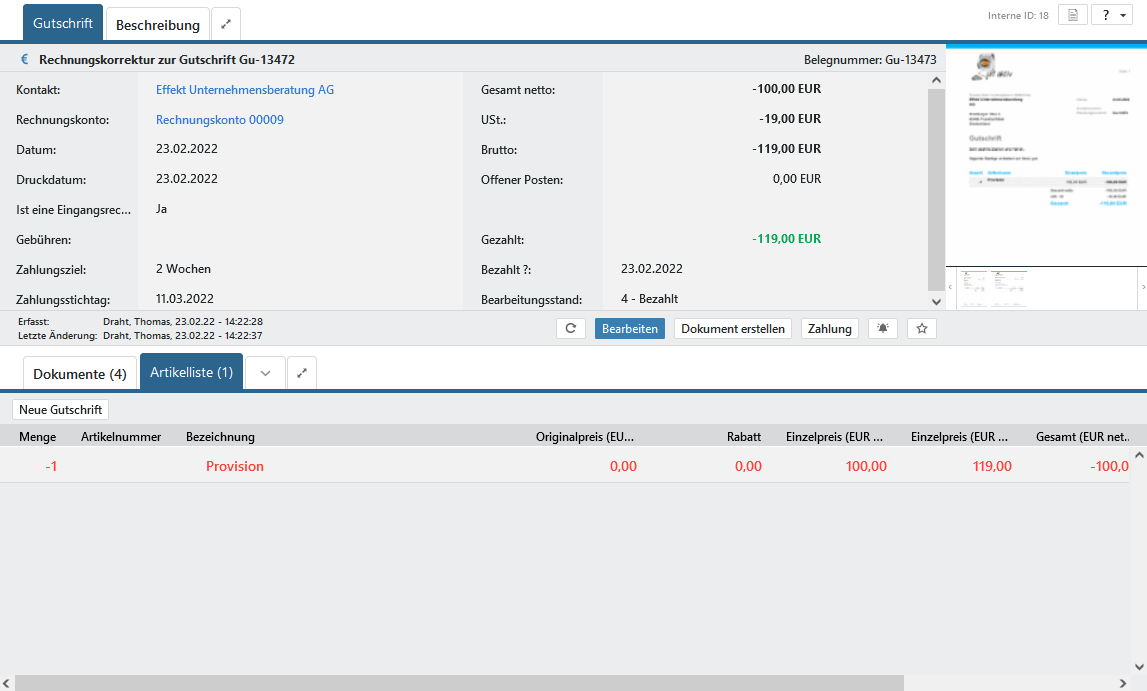Viewport: 1147px width, 691px height.
Task: Click the Zahlung button
Action: click(829, 328)
